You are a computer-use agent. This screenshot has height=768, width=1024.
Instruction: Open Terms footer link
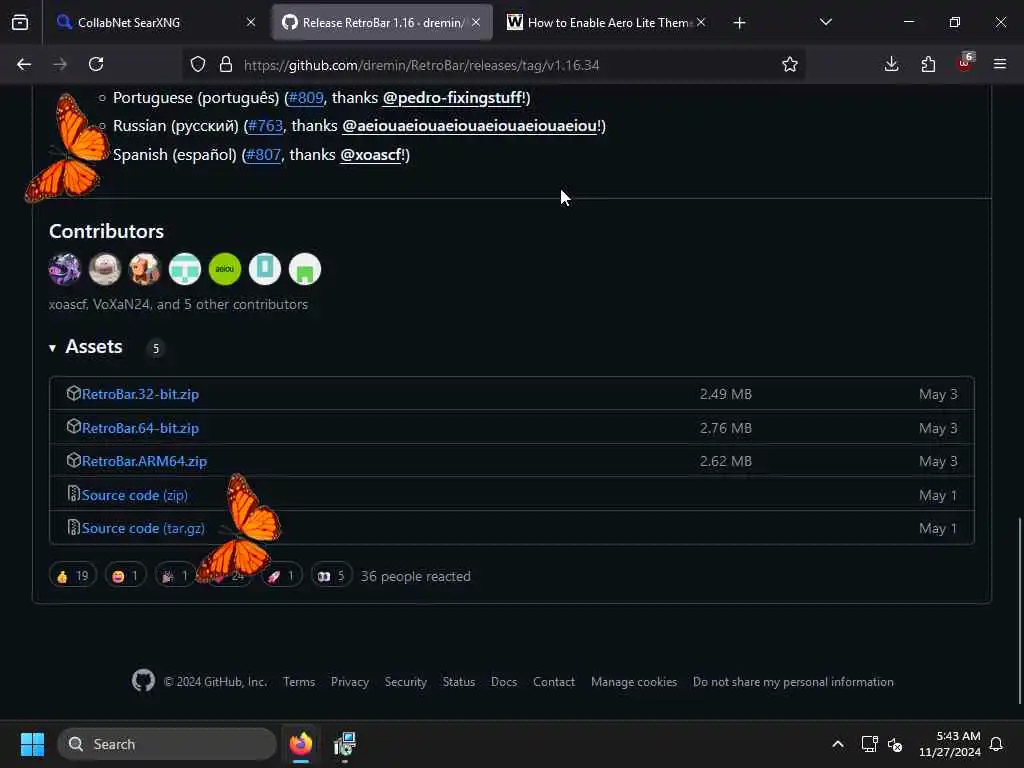299,682
